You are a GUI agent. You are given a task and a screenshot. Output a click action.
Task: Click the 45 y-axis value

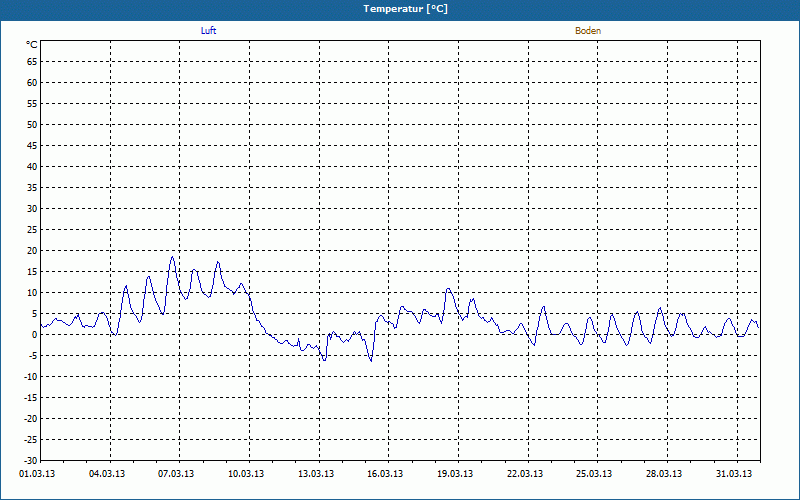point(32,145)
